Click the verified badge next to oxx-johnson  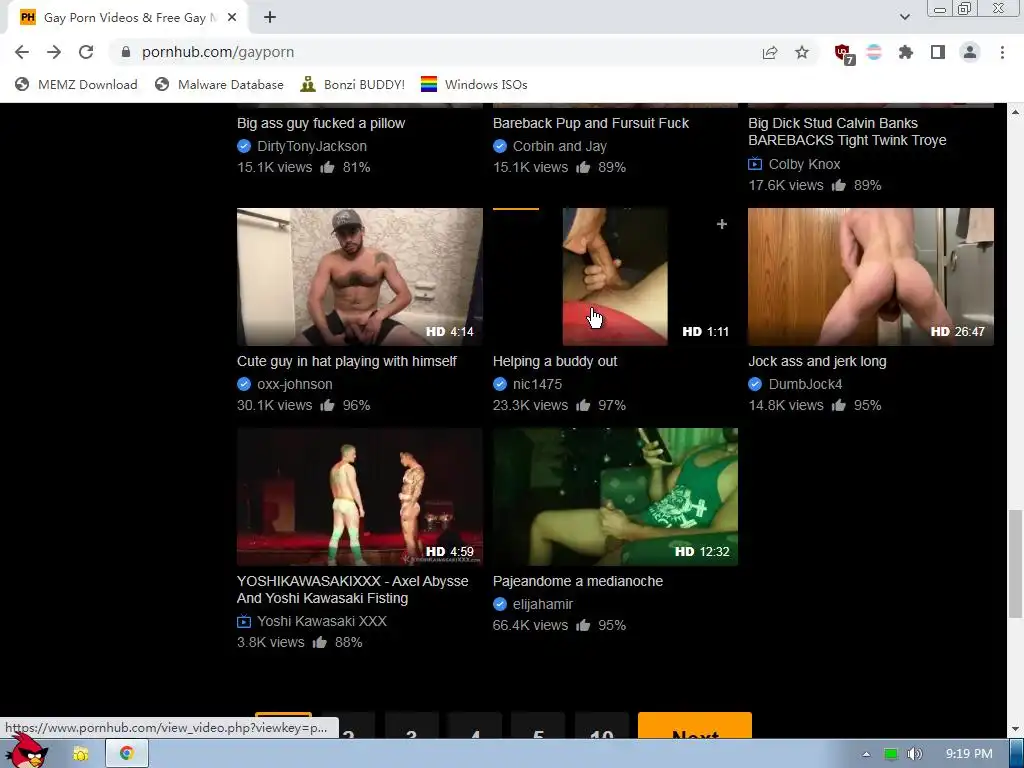(x=244, y=384)
